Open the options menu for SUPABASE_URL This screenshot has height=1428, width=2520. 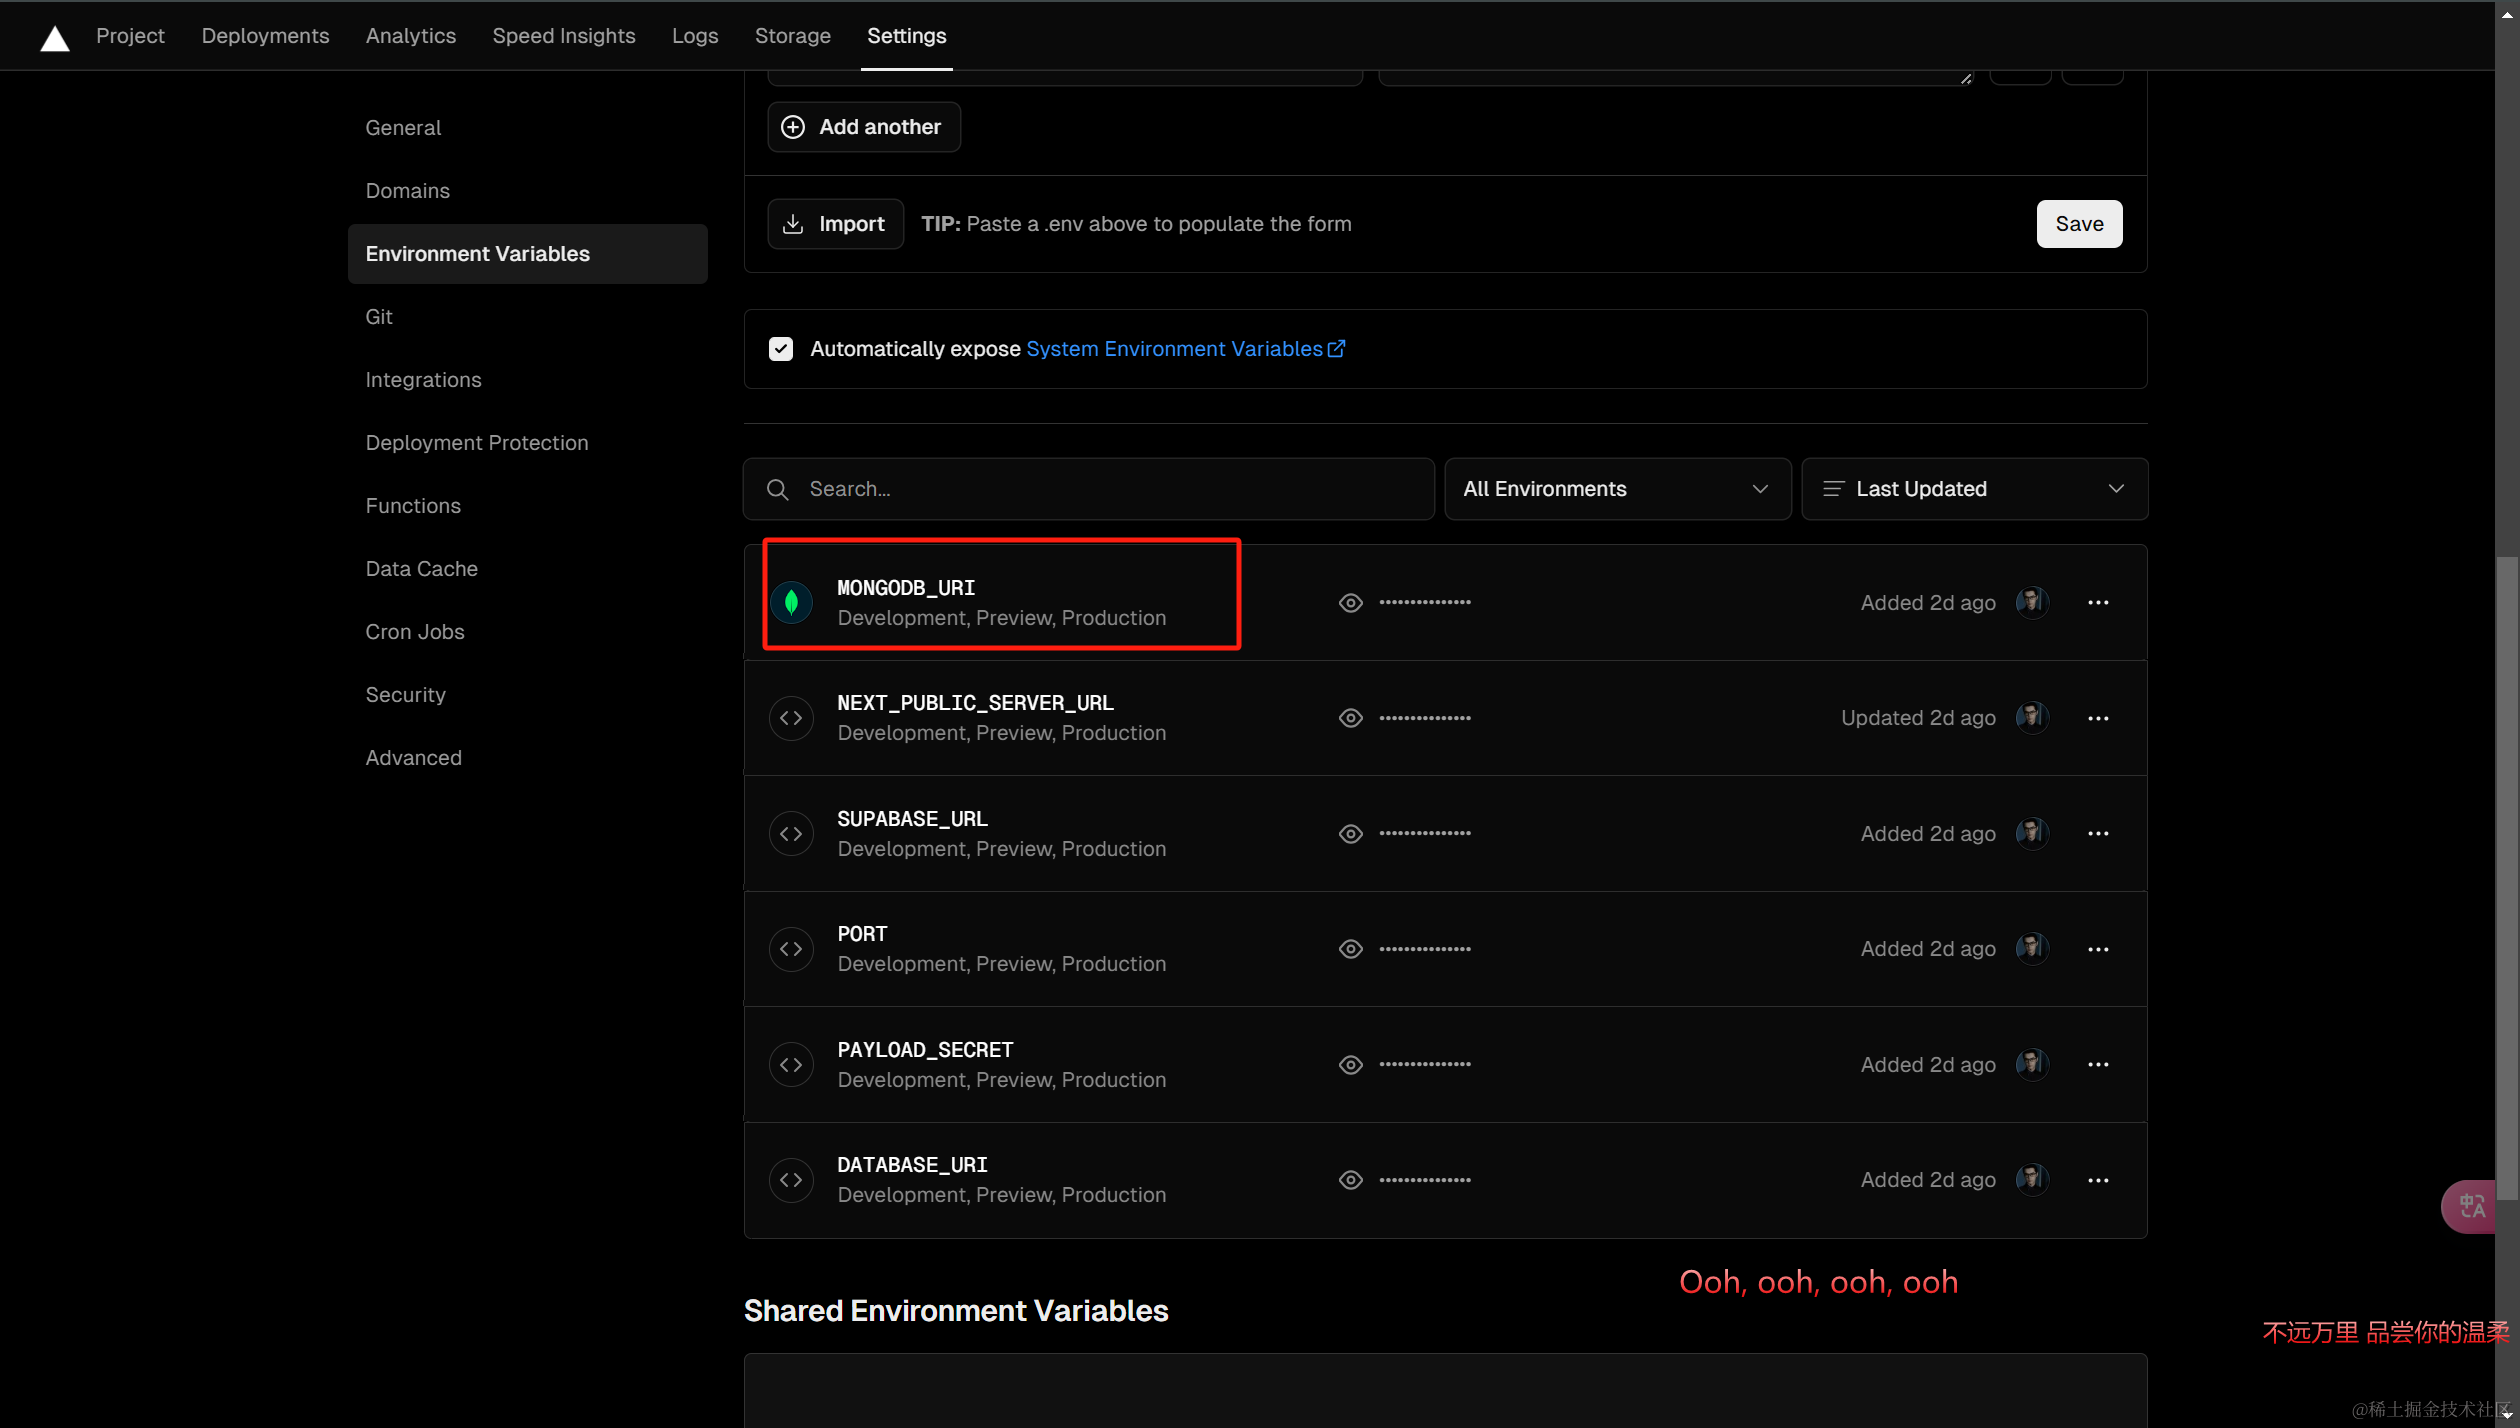pyautogui.click(x=2098, y=833)
